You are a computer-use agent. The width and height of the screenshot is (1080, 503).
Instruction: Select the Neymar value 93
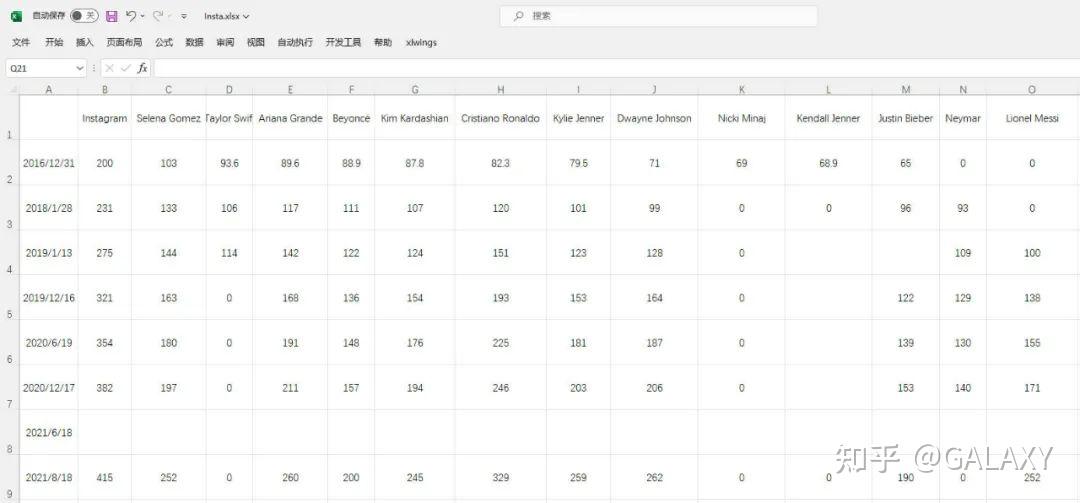(x=963, y=208)
